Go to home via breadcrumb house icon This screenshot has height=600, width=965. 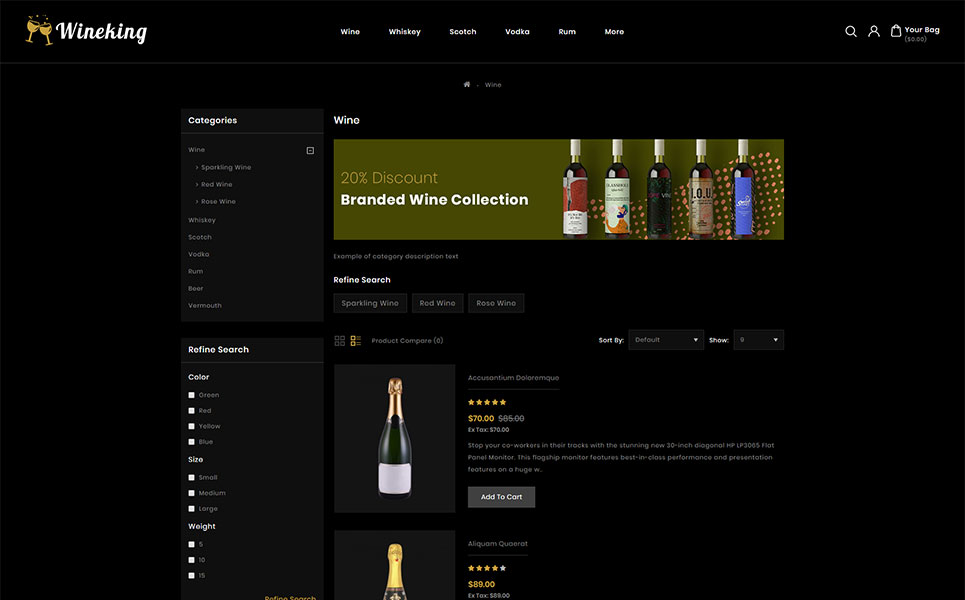pos(466,84)
